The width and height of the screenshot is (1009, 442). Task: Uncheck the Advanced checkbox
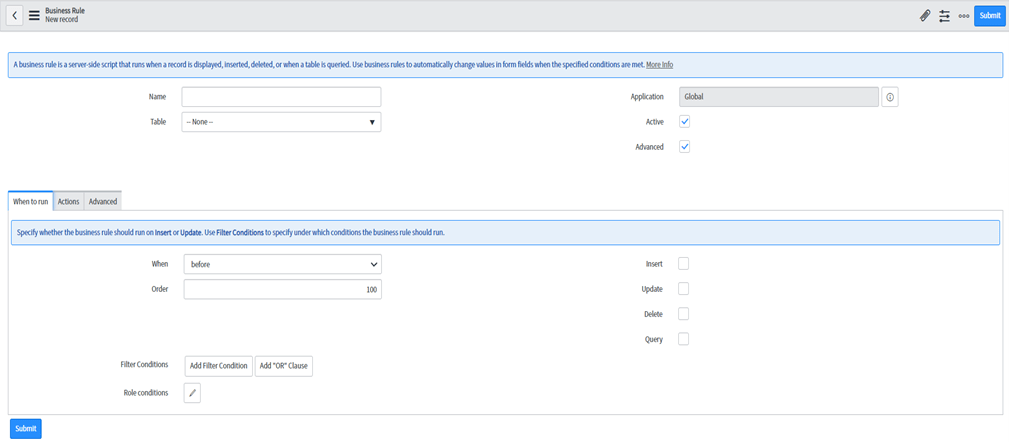[x=685, y=147]
